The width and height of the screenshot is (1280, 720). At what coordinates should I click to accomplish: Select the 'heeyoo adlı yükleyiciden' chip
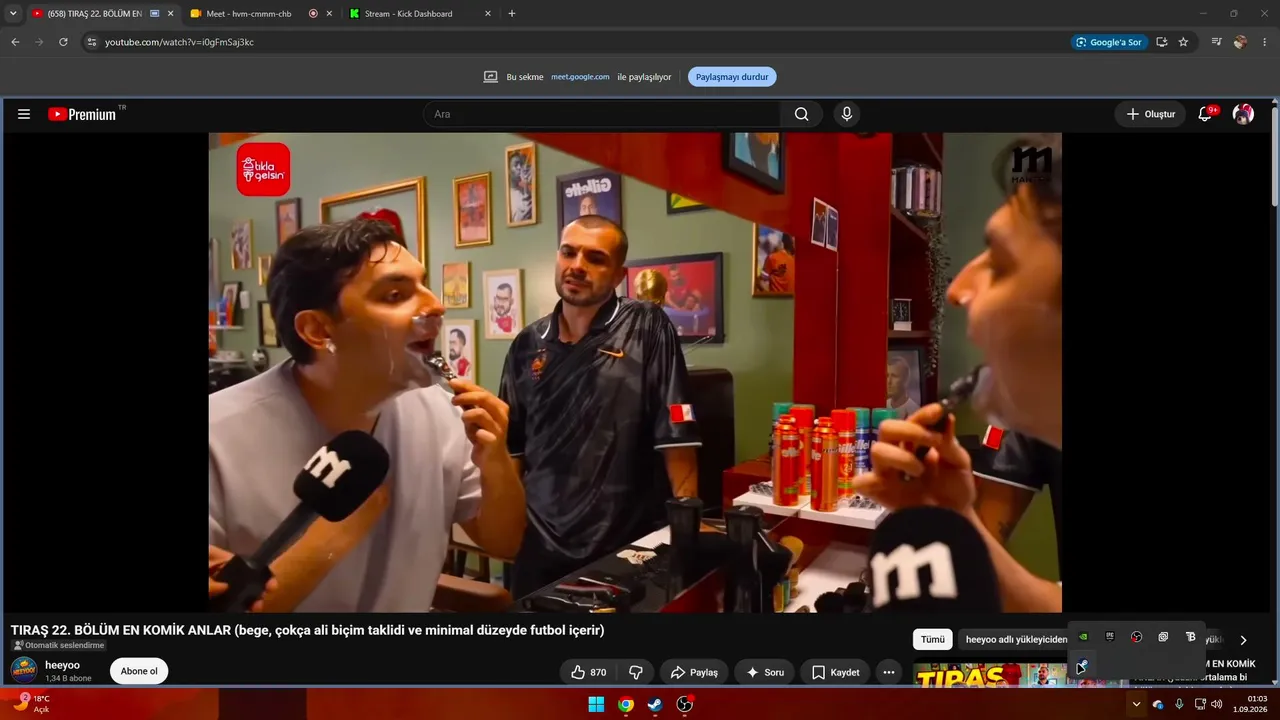tap(1012, 640)
